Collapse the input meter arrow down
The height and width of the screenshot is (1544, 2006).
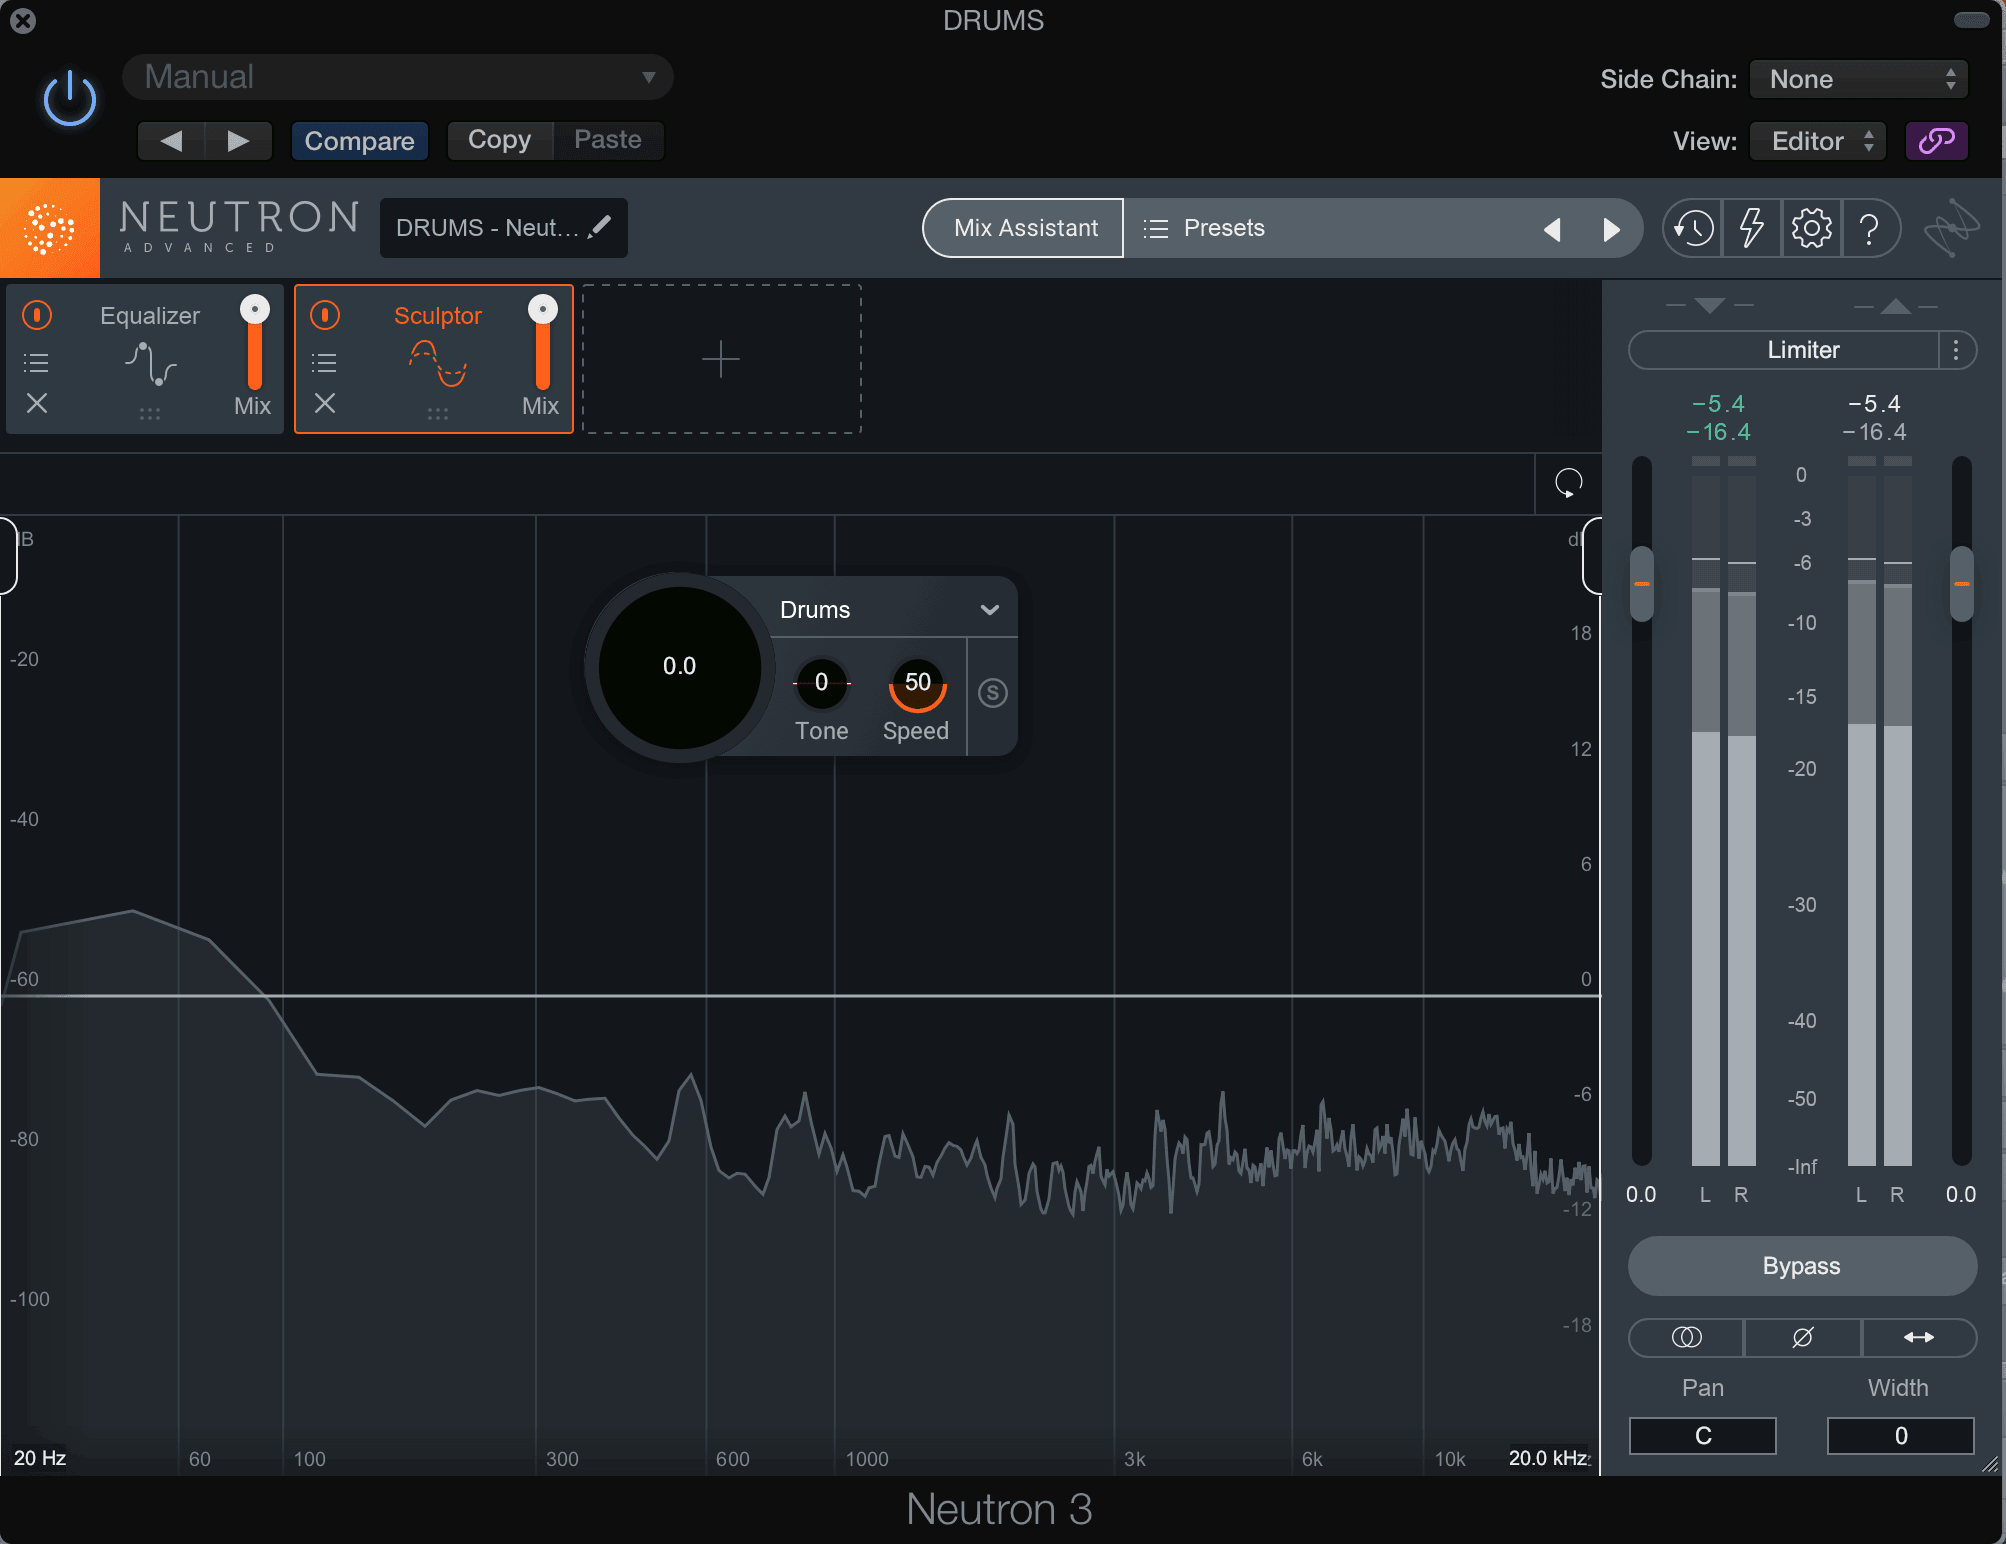click(1710, 305)
